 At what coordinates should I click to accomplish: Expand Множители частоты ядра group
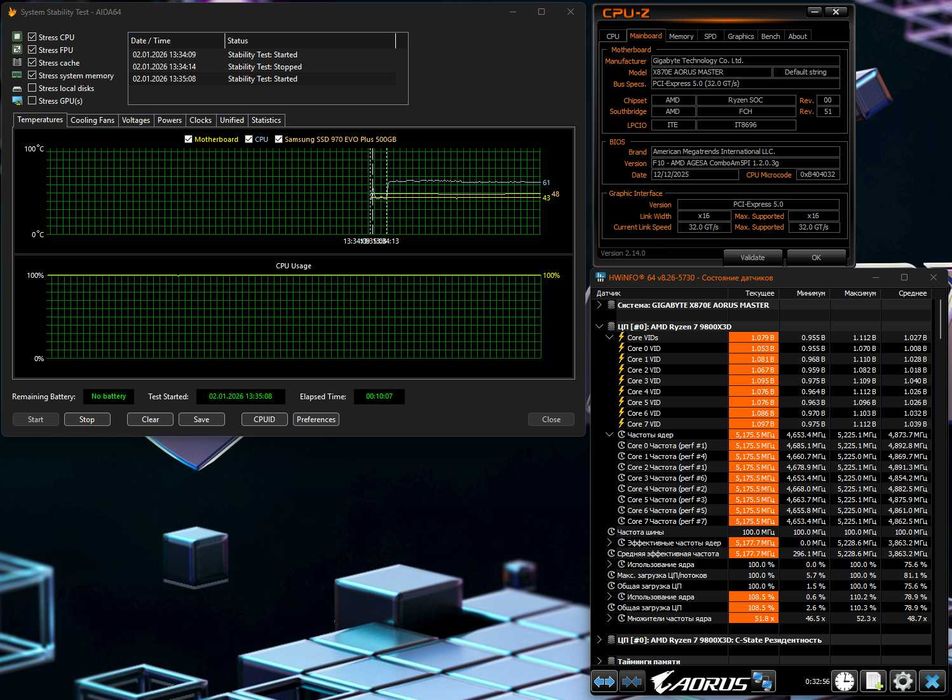(x=610, y=618)
